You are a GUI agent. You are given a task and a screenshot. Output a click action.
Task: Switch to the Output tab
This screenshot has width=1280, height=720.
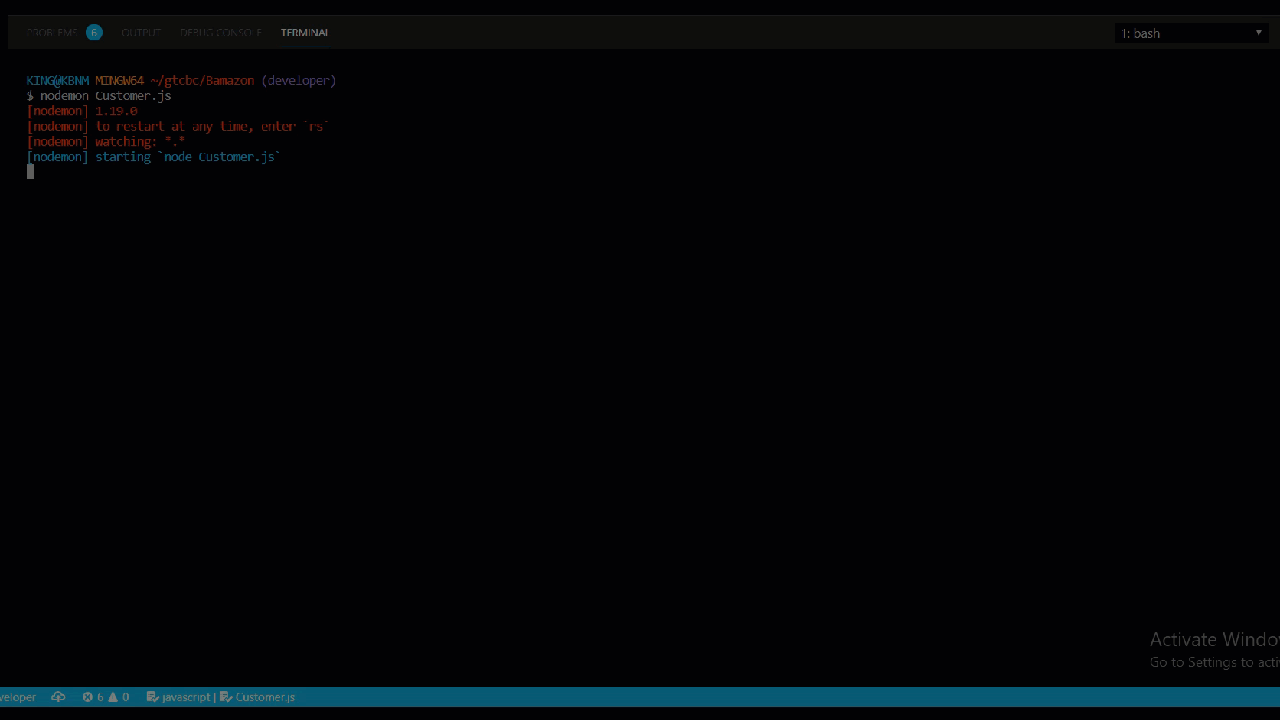click(x=141, y=33)
